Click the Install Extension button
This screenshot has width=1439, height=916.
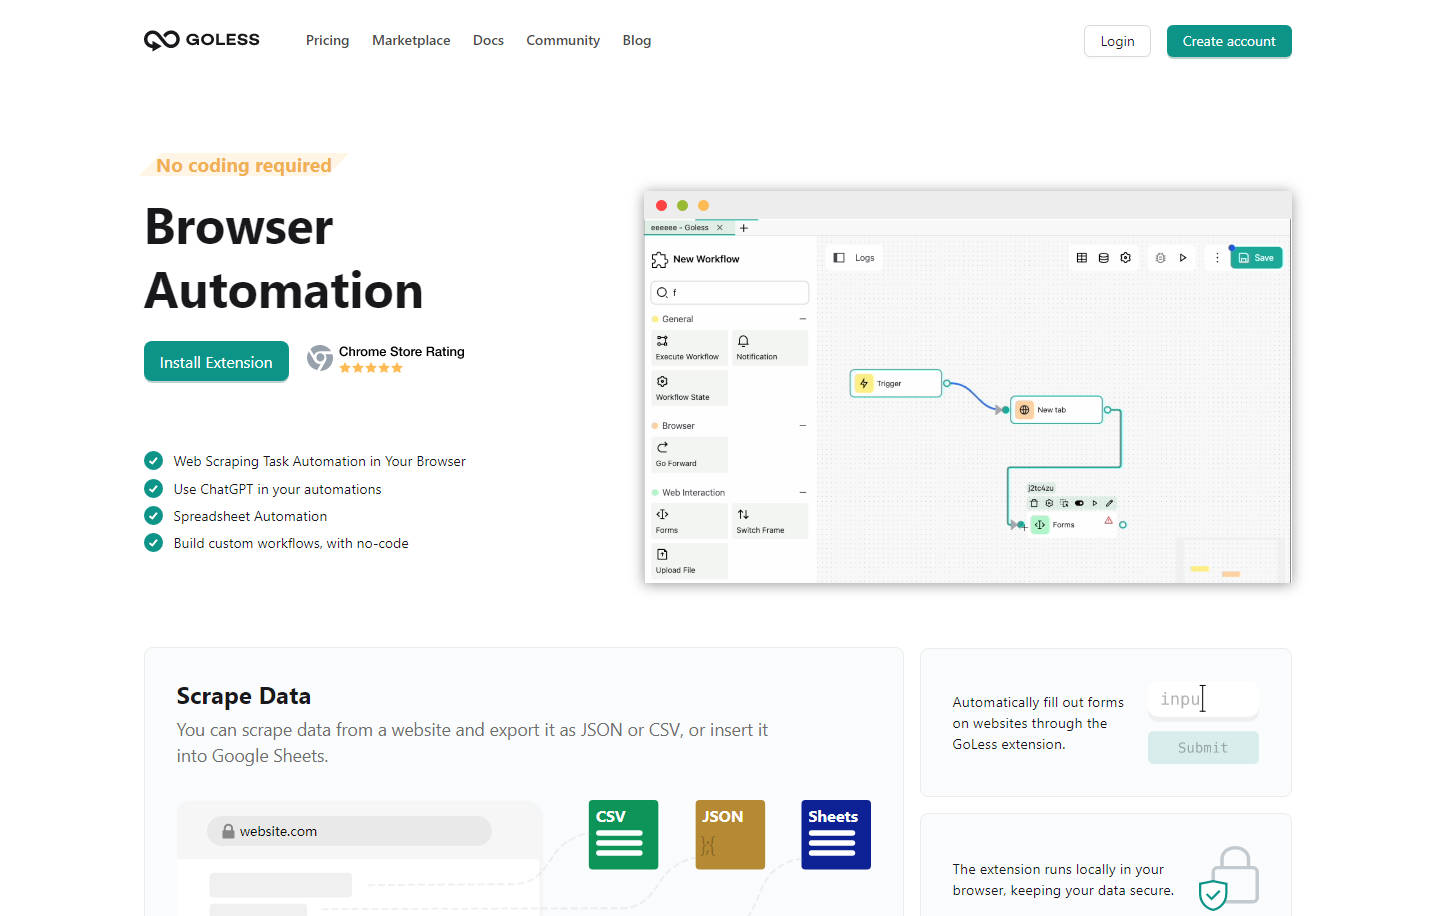click(216, 362)
